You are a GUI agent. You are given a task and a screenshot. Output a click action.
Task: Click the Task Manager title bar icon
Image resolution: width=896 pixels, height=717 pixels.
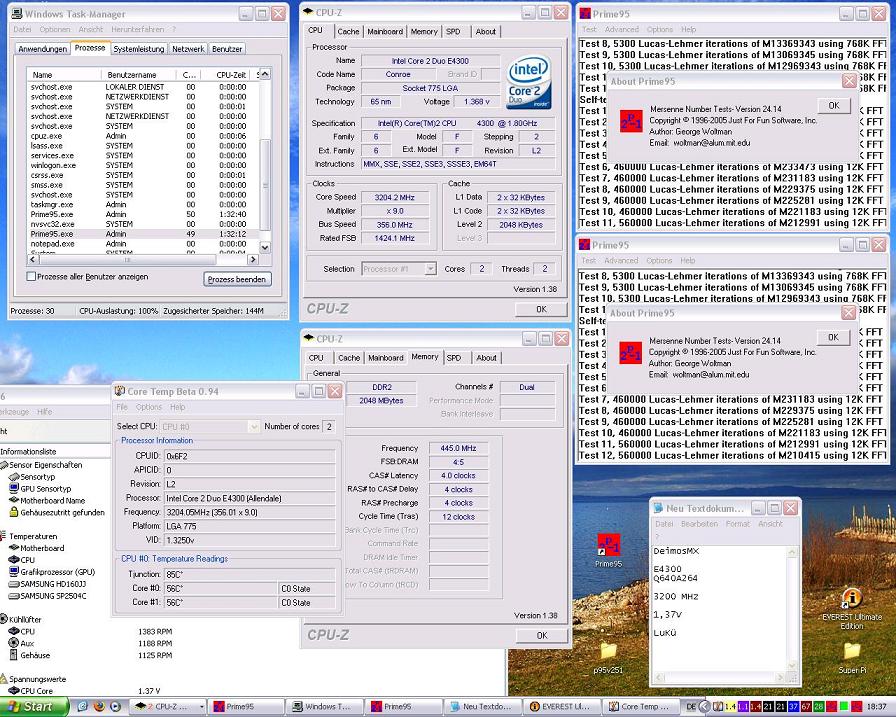point(17,13)
